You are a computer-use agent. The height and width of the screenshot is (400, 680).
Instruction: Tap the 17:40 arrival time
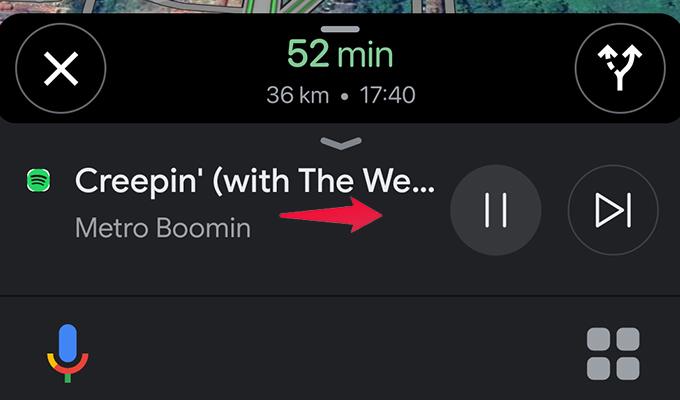coord(387,95)
